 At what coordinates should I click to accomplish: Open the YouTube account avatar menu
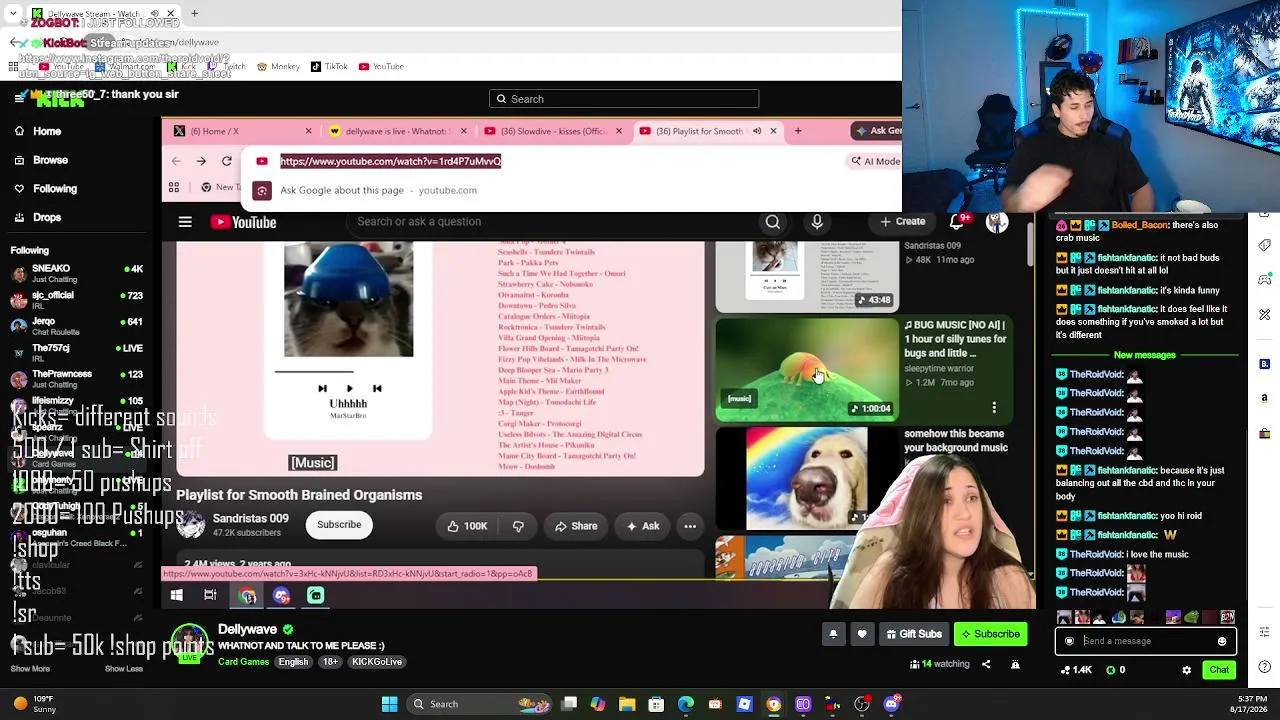(x=997, y=222)
